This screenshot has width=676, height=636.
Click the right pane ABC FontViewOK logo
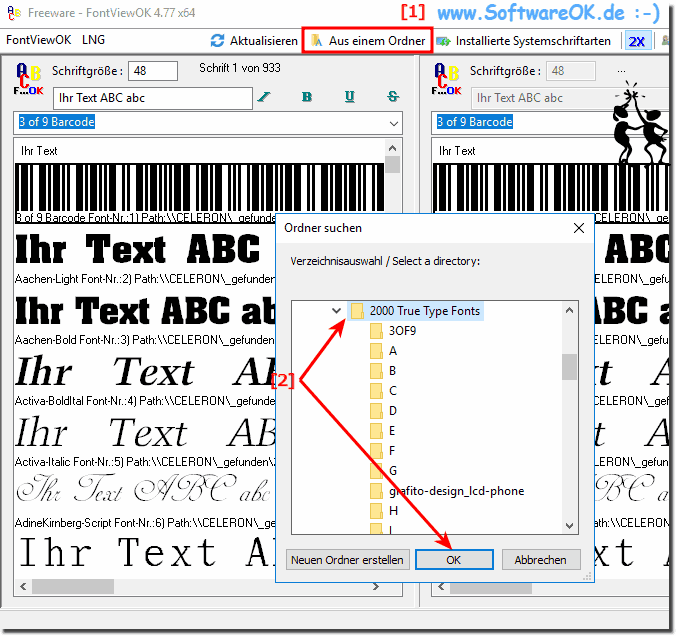coord(447,79)
